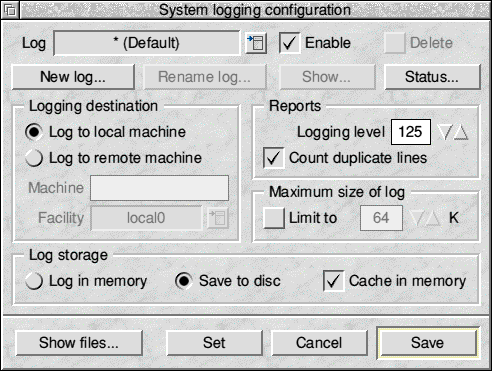Uncheck Count duplicate lines
Viewport: 492px width, 371px height.
tap(274, 158)
